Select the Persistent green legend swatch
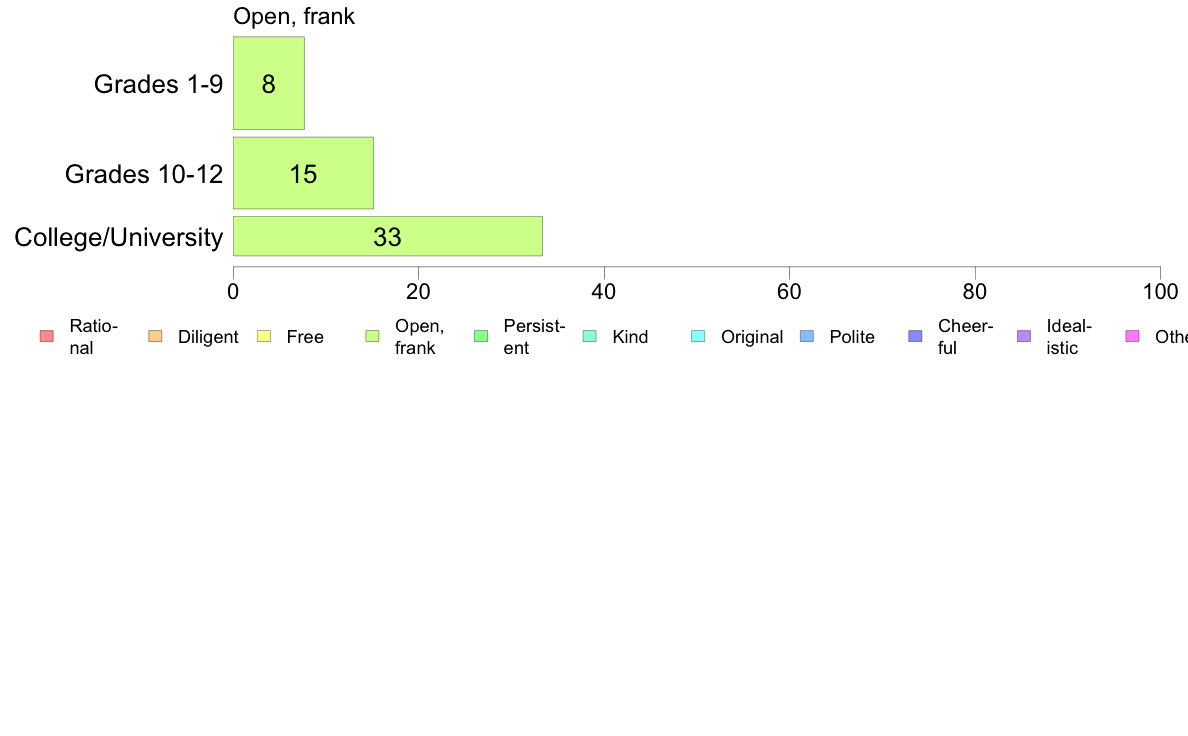1188x736 pixels. (481, 337)
